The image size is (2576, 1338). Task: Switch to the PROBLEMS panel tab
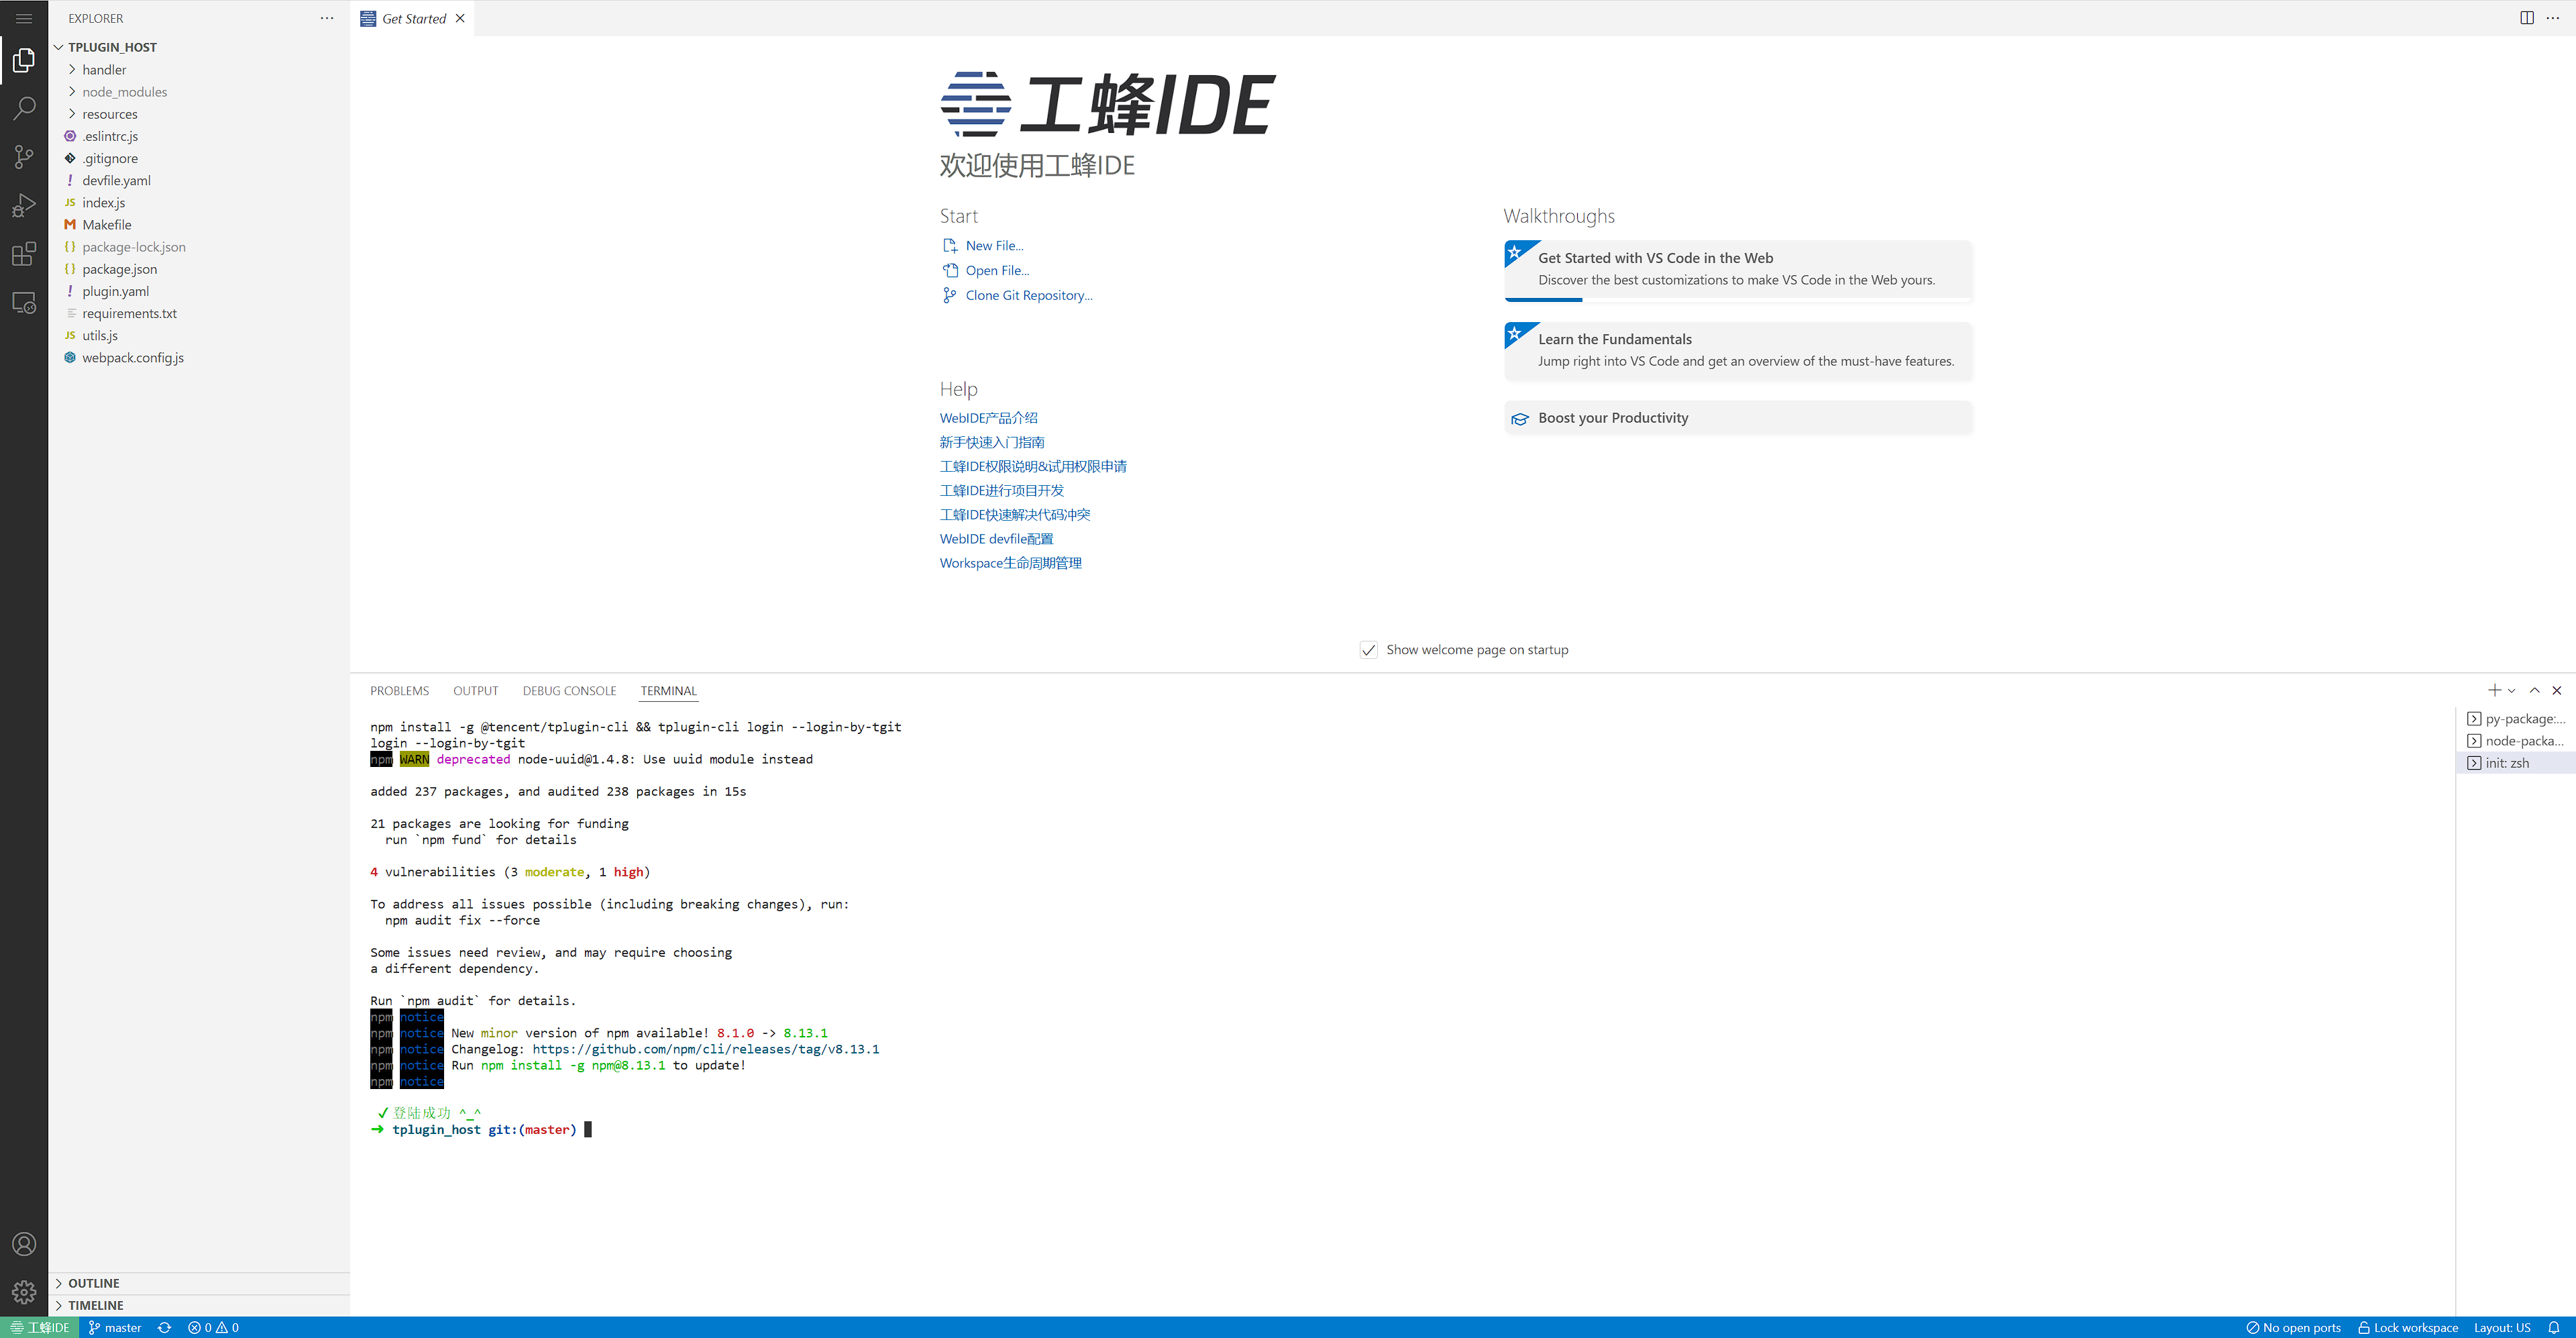(x=399, y=690)
